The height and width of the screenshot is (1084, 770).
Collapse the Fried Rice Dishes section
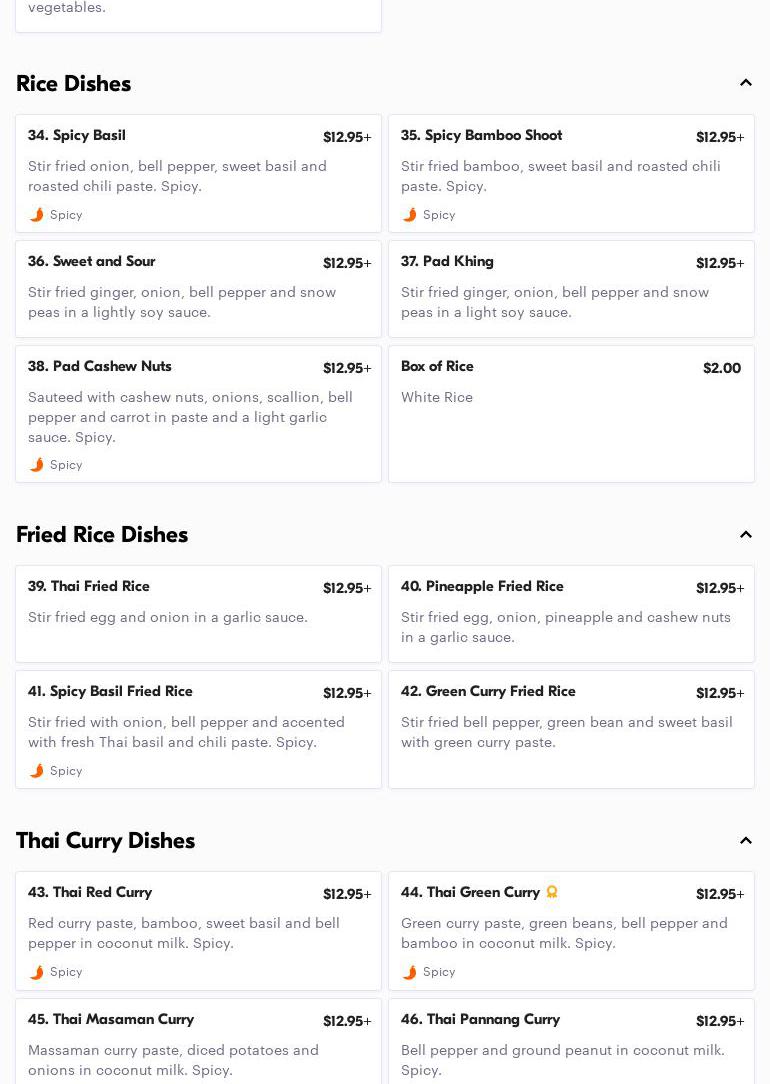(745, 535)
